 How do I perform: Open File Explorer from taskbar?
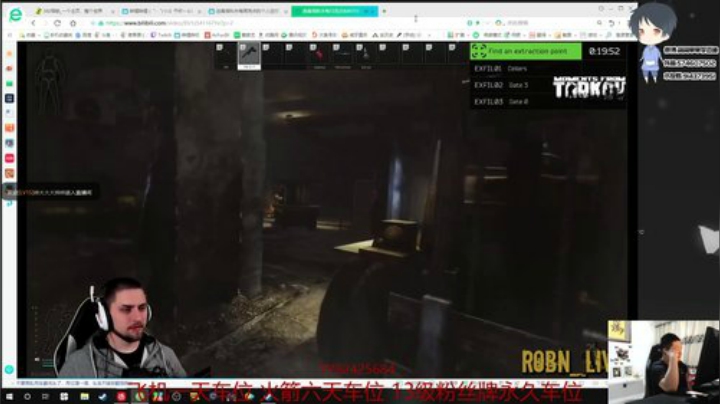coord(84,397)
